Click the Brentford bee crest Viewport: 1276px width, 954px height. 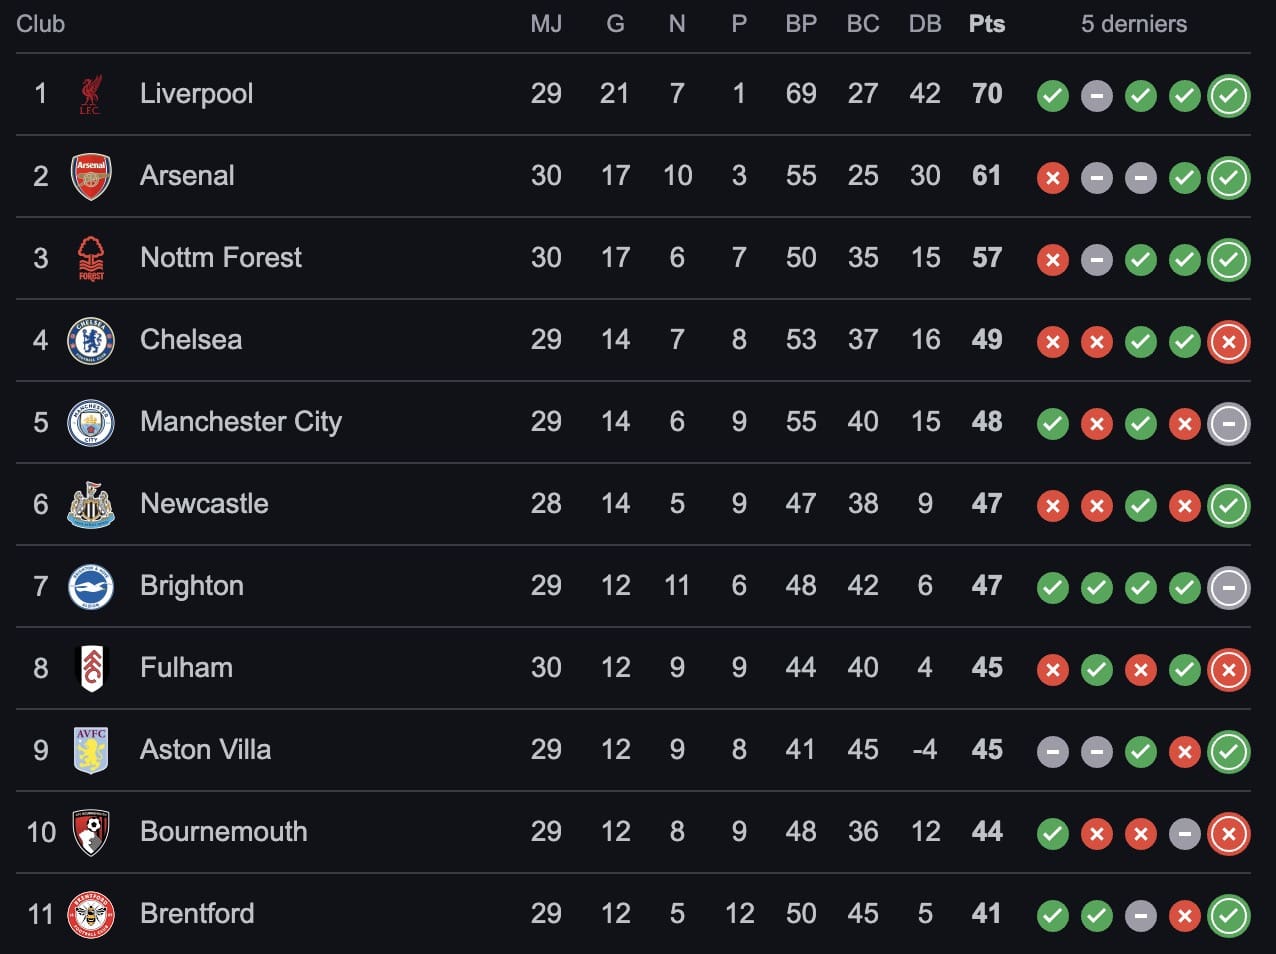[x=91, y=914]
